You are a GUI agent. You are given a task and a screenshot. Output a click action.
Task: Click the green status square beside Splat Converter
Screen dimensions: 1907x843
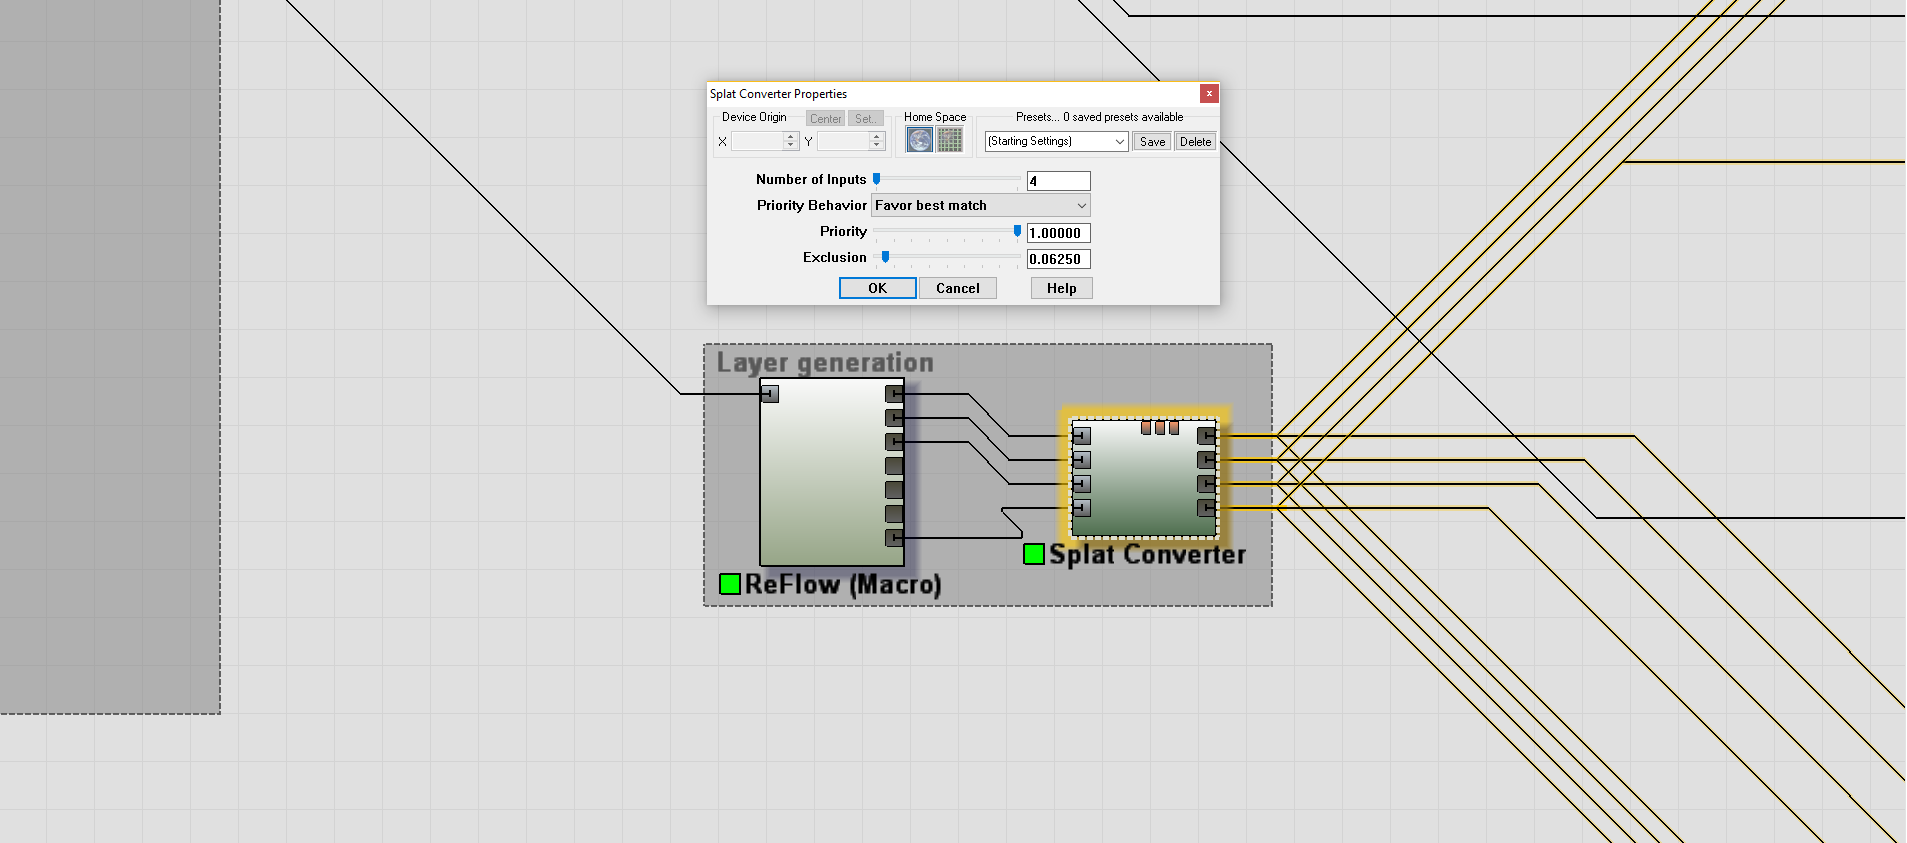click(1034, 554)
